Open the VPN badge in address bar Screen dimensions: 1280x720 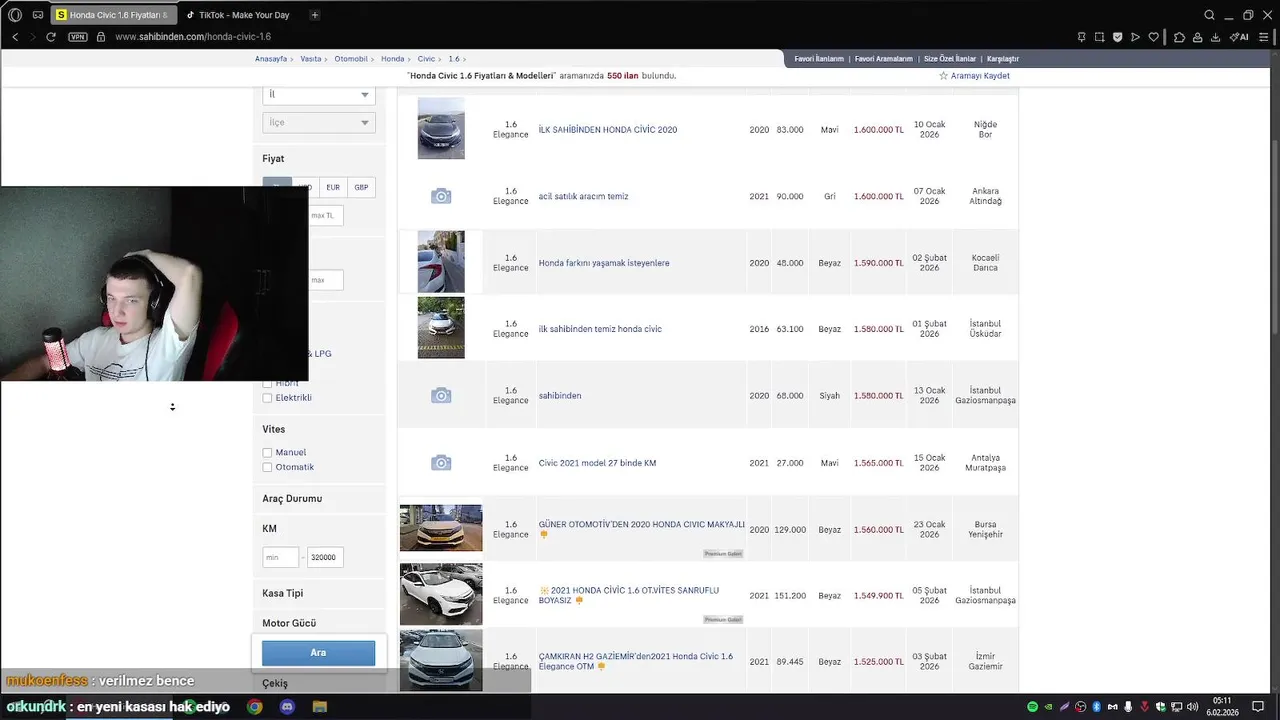click(78, 37)
